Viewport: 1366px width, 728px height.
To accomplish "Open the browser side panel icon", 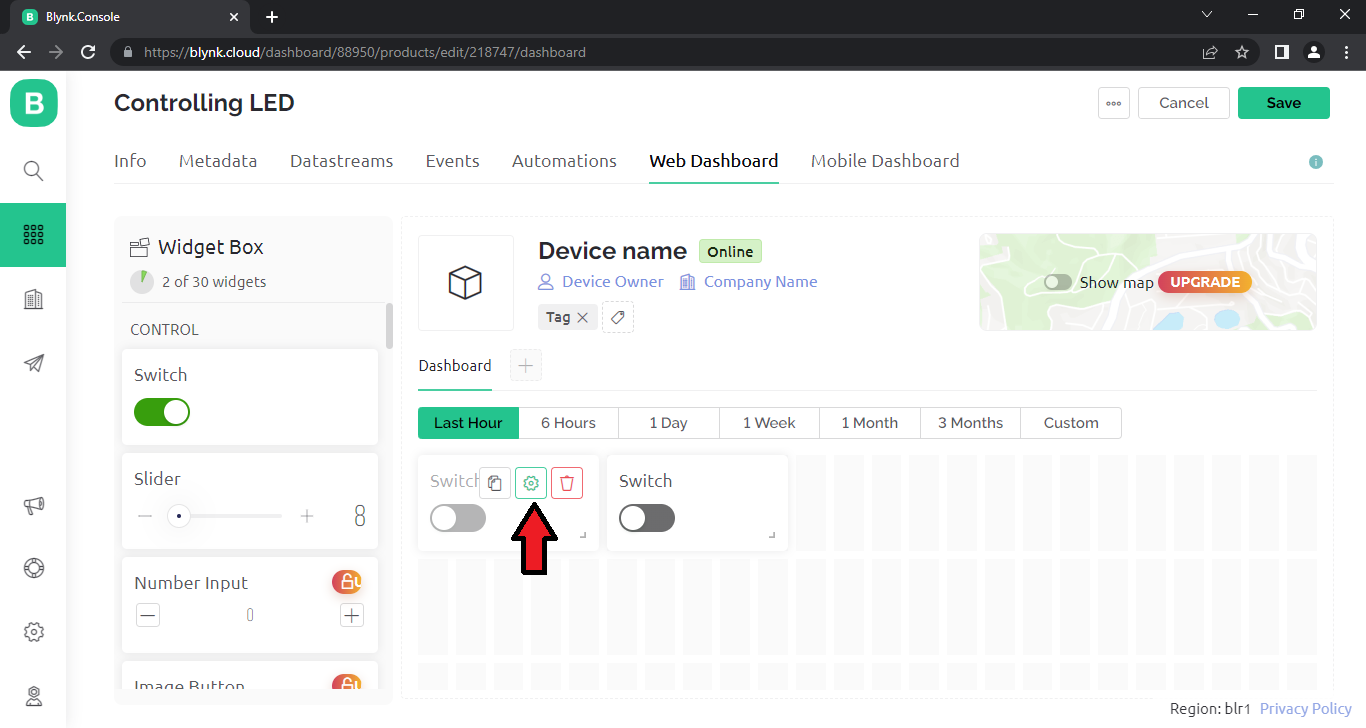I will (x=1282, y=52).
